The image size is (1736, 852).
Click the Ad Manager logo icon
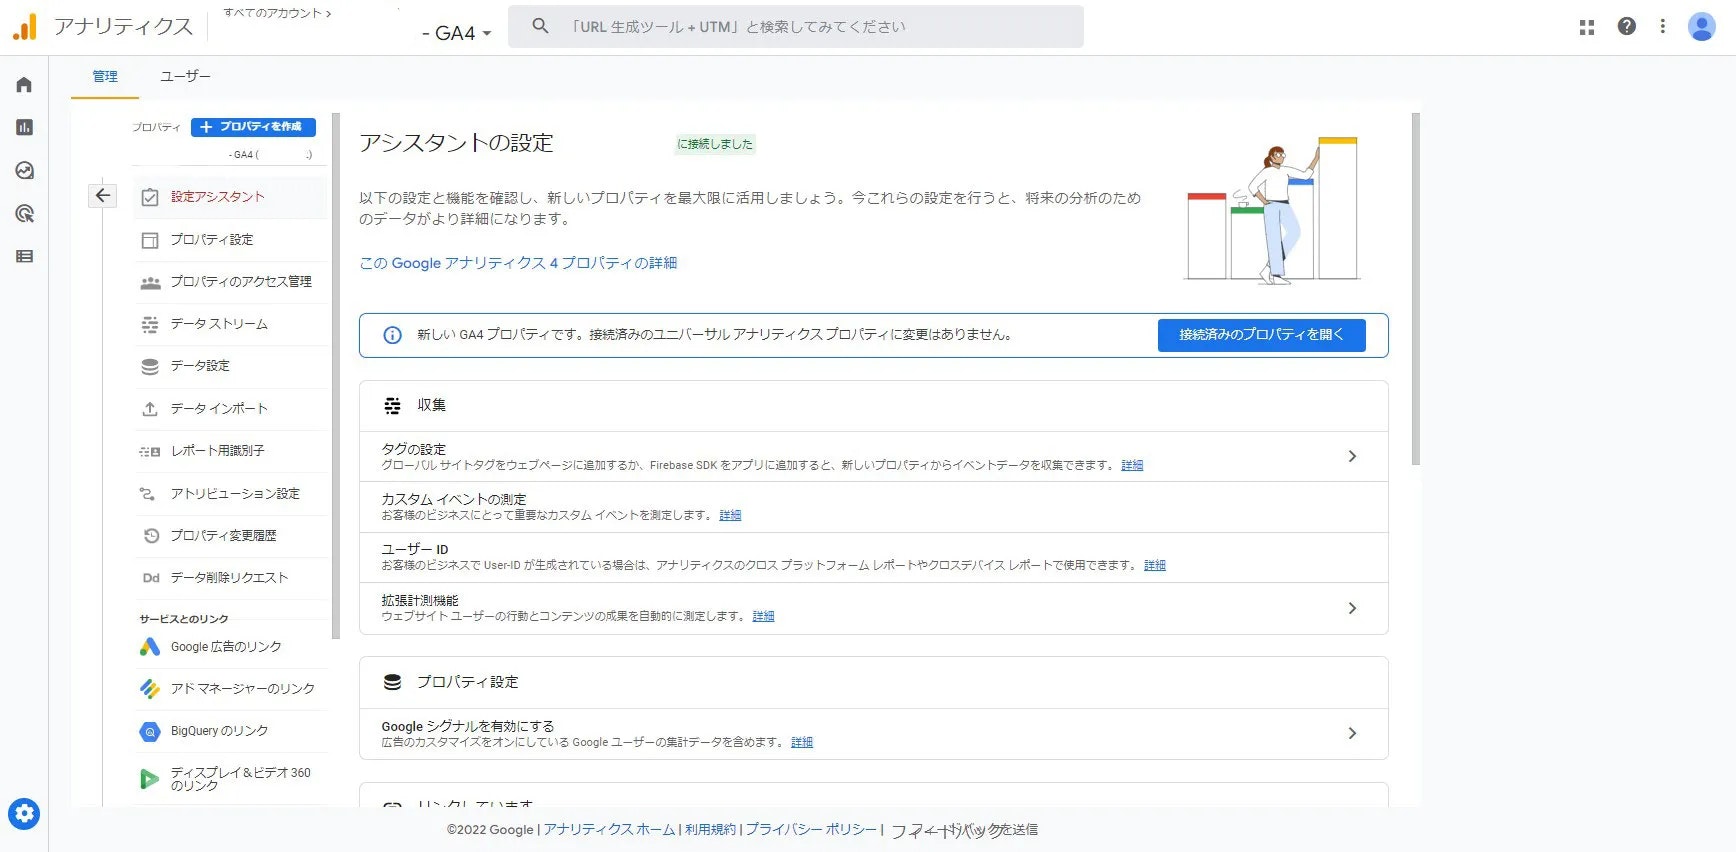[150, 689]
